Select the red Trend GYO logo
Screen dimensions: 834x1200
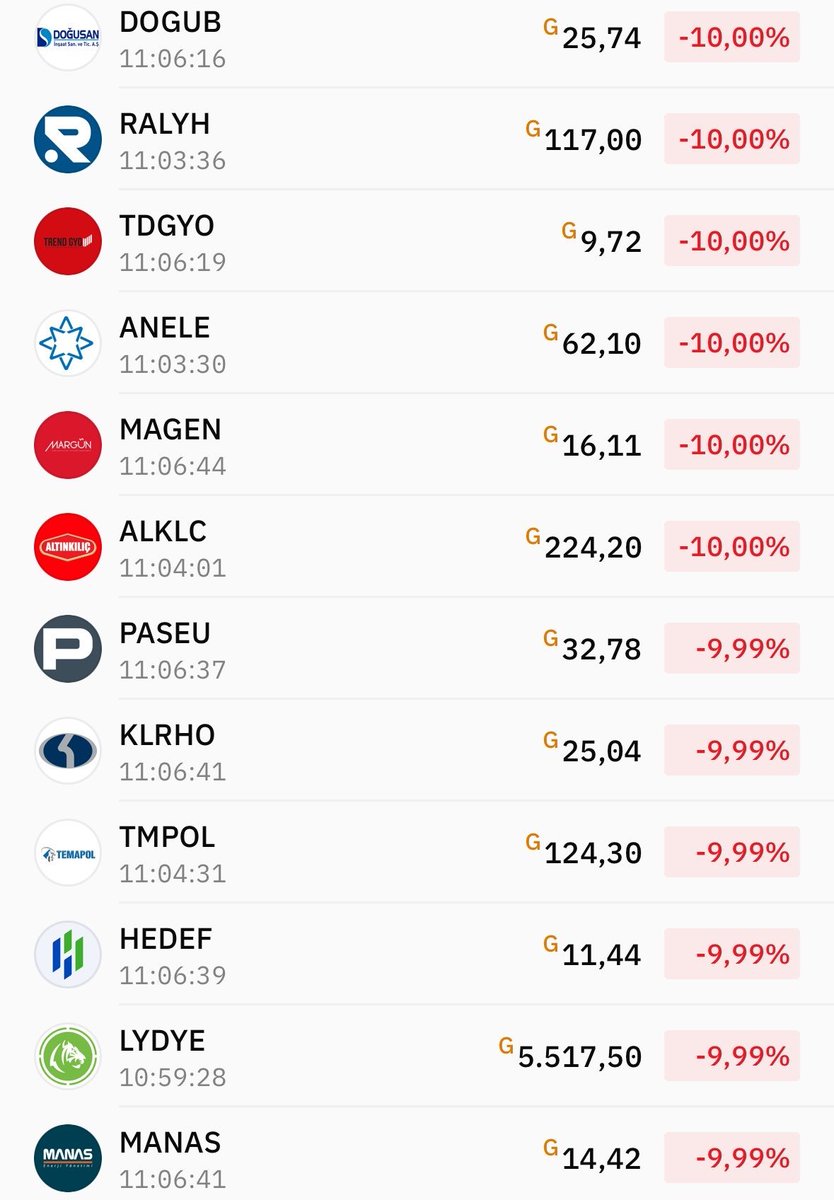[68, 241]
